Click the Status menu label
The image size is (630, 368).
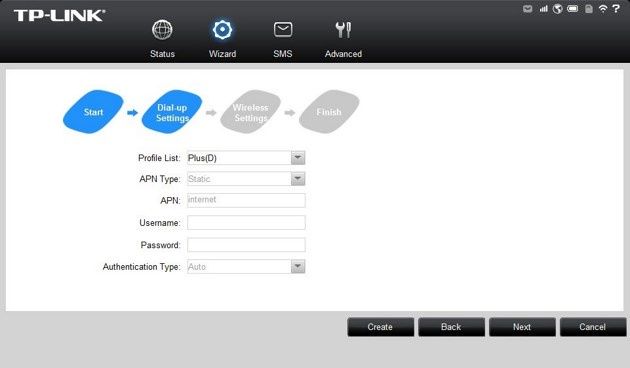tap(162, 54)
